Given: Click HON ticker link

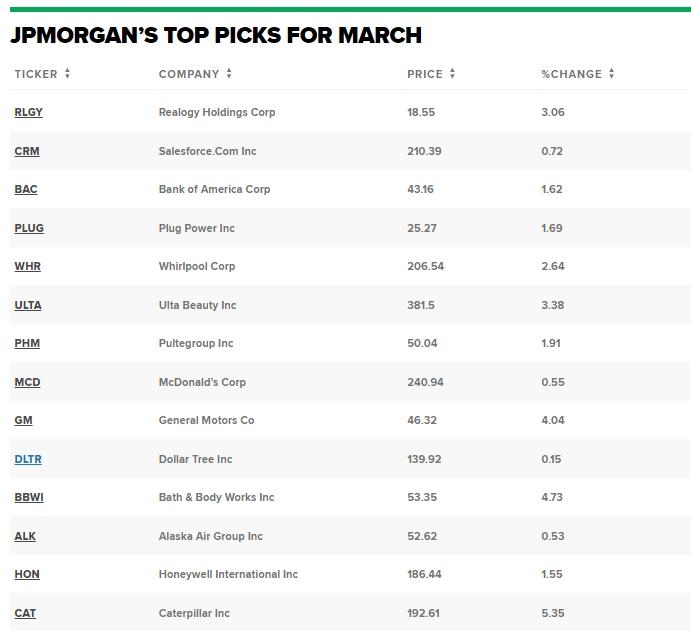Looking at the screenshot, I should pyautogui.click(x=27, y=574).
